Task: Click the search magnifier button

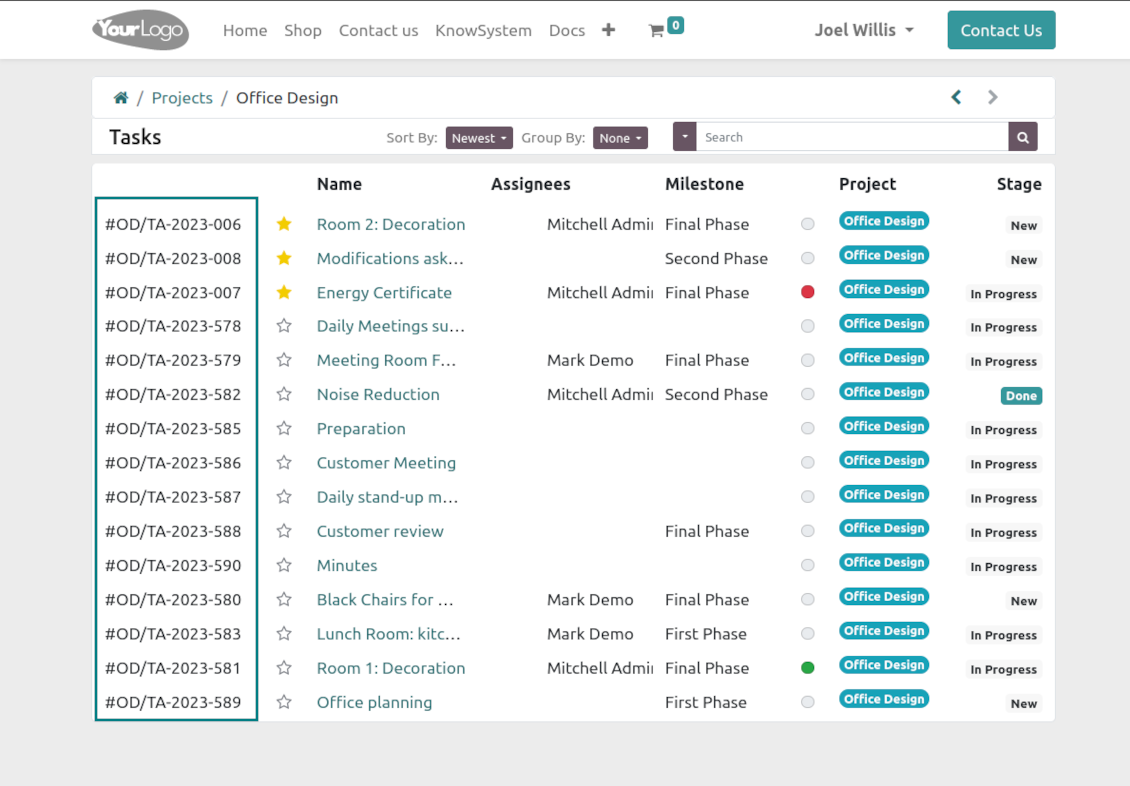Action: point(1022,138)
